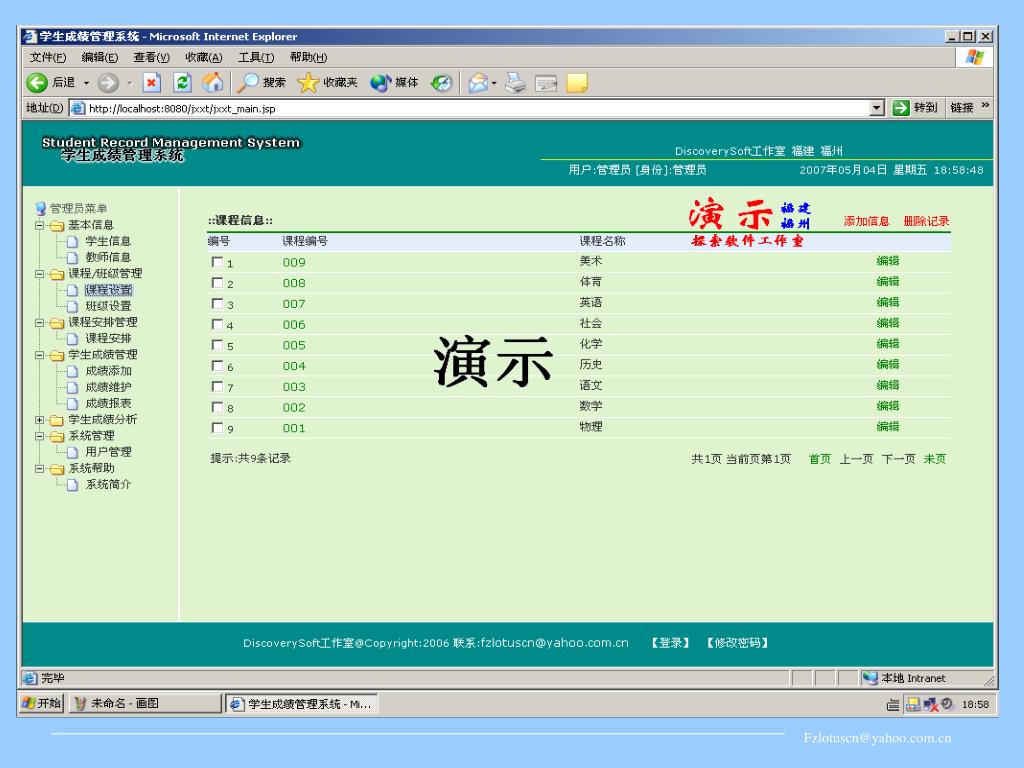Click the 基本信息 folder icon

[x=57, y=225]
